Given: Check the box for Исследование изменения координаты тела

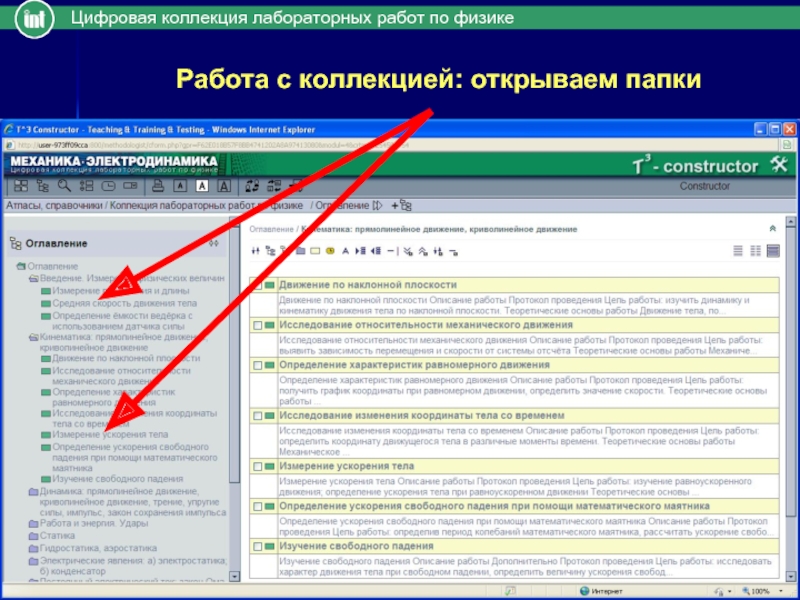Looking at the screenshot, I should click(x=258, y=416).
